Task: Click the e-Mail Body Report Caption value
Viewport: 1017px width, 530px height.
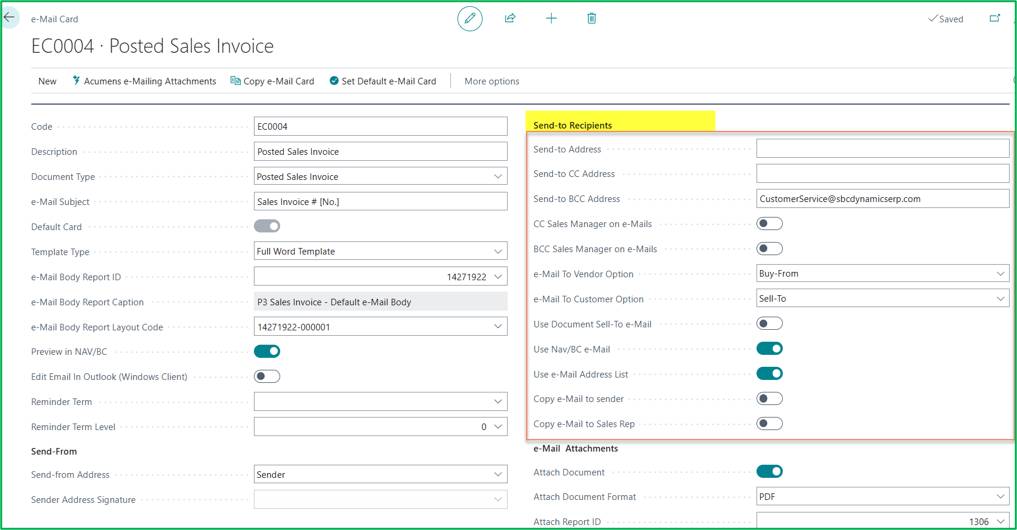Action: click(380, 302)
